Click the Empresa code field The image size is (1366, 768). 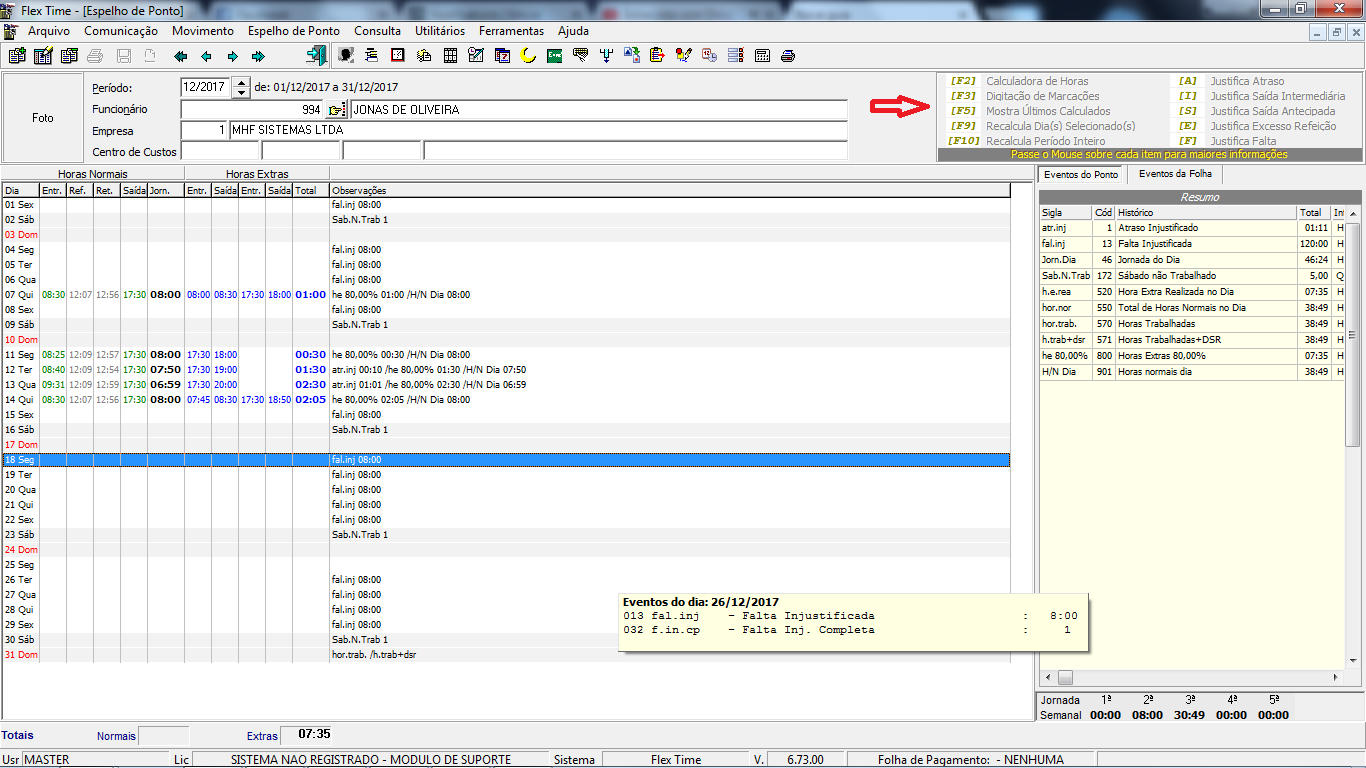coord(205,131)
